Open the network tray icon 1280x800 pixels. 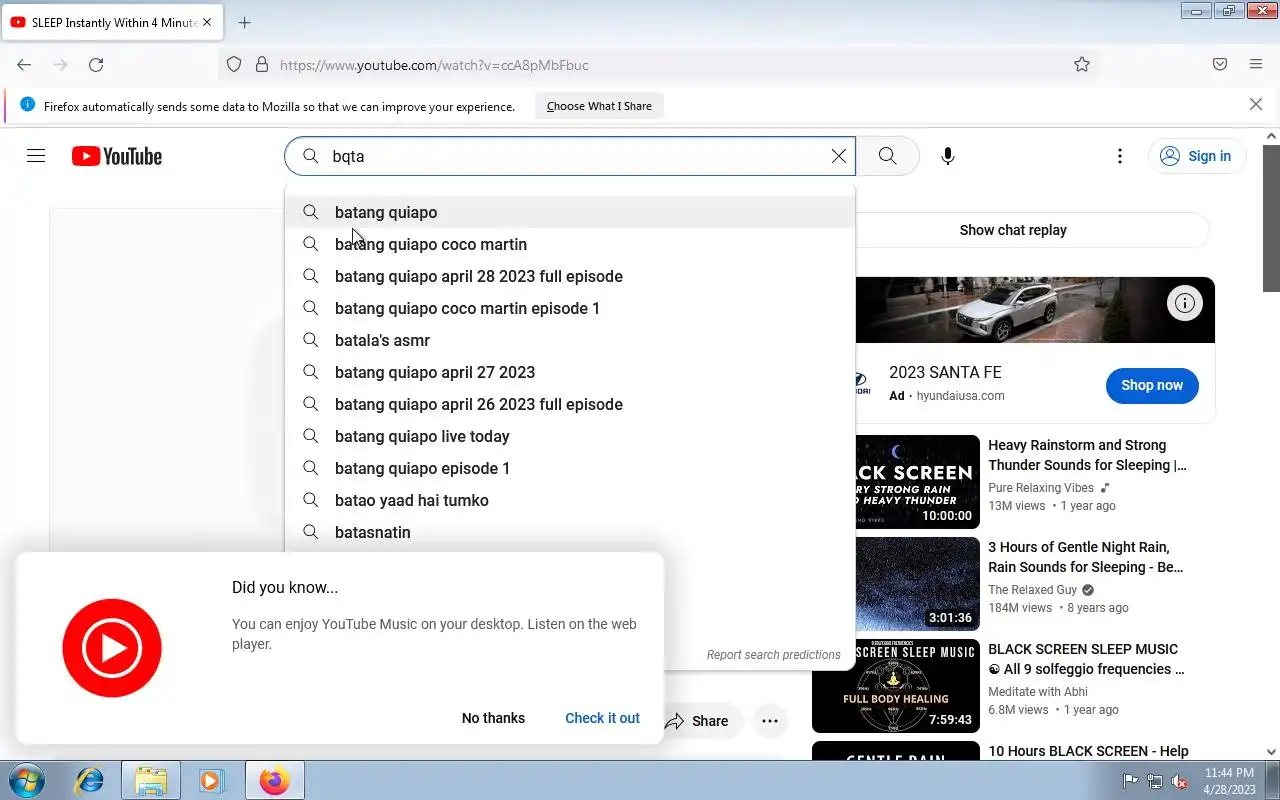click(1155, 781)
